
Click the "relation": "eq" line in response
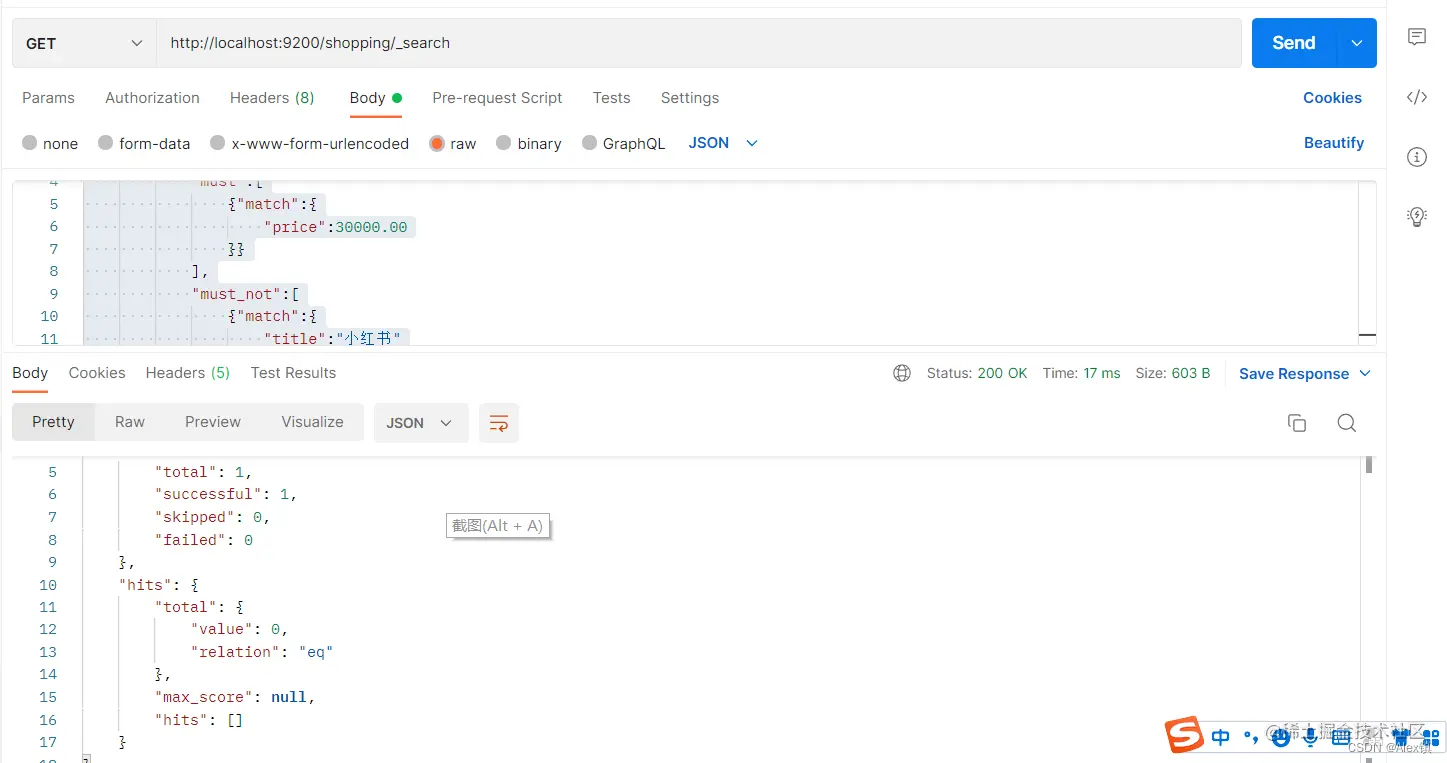262,652
